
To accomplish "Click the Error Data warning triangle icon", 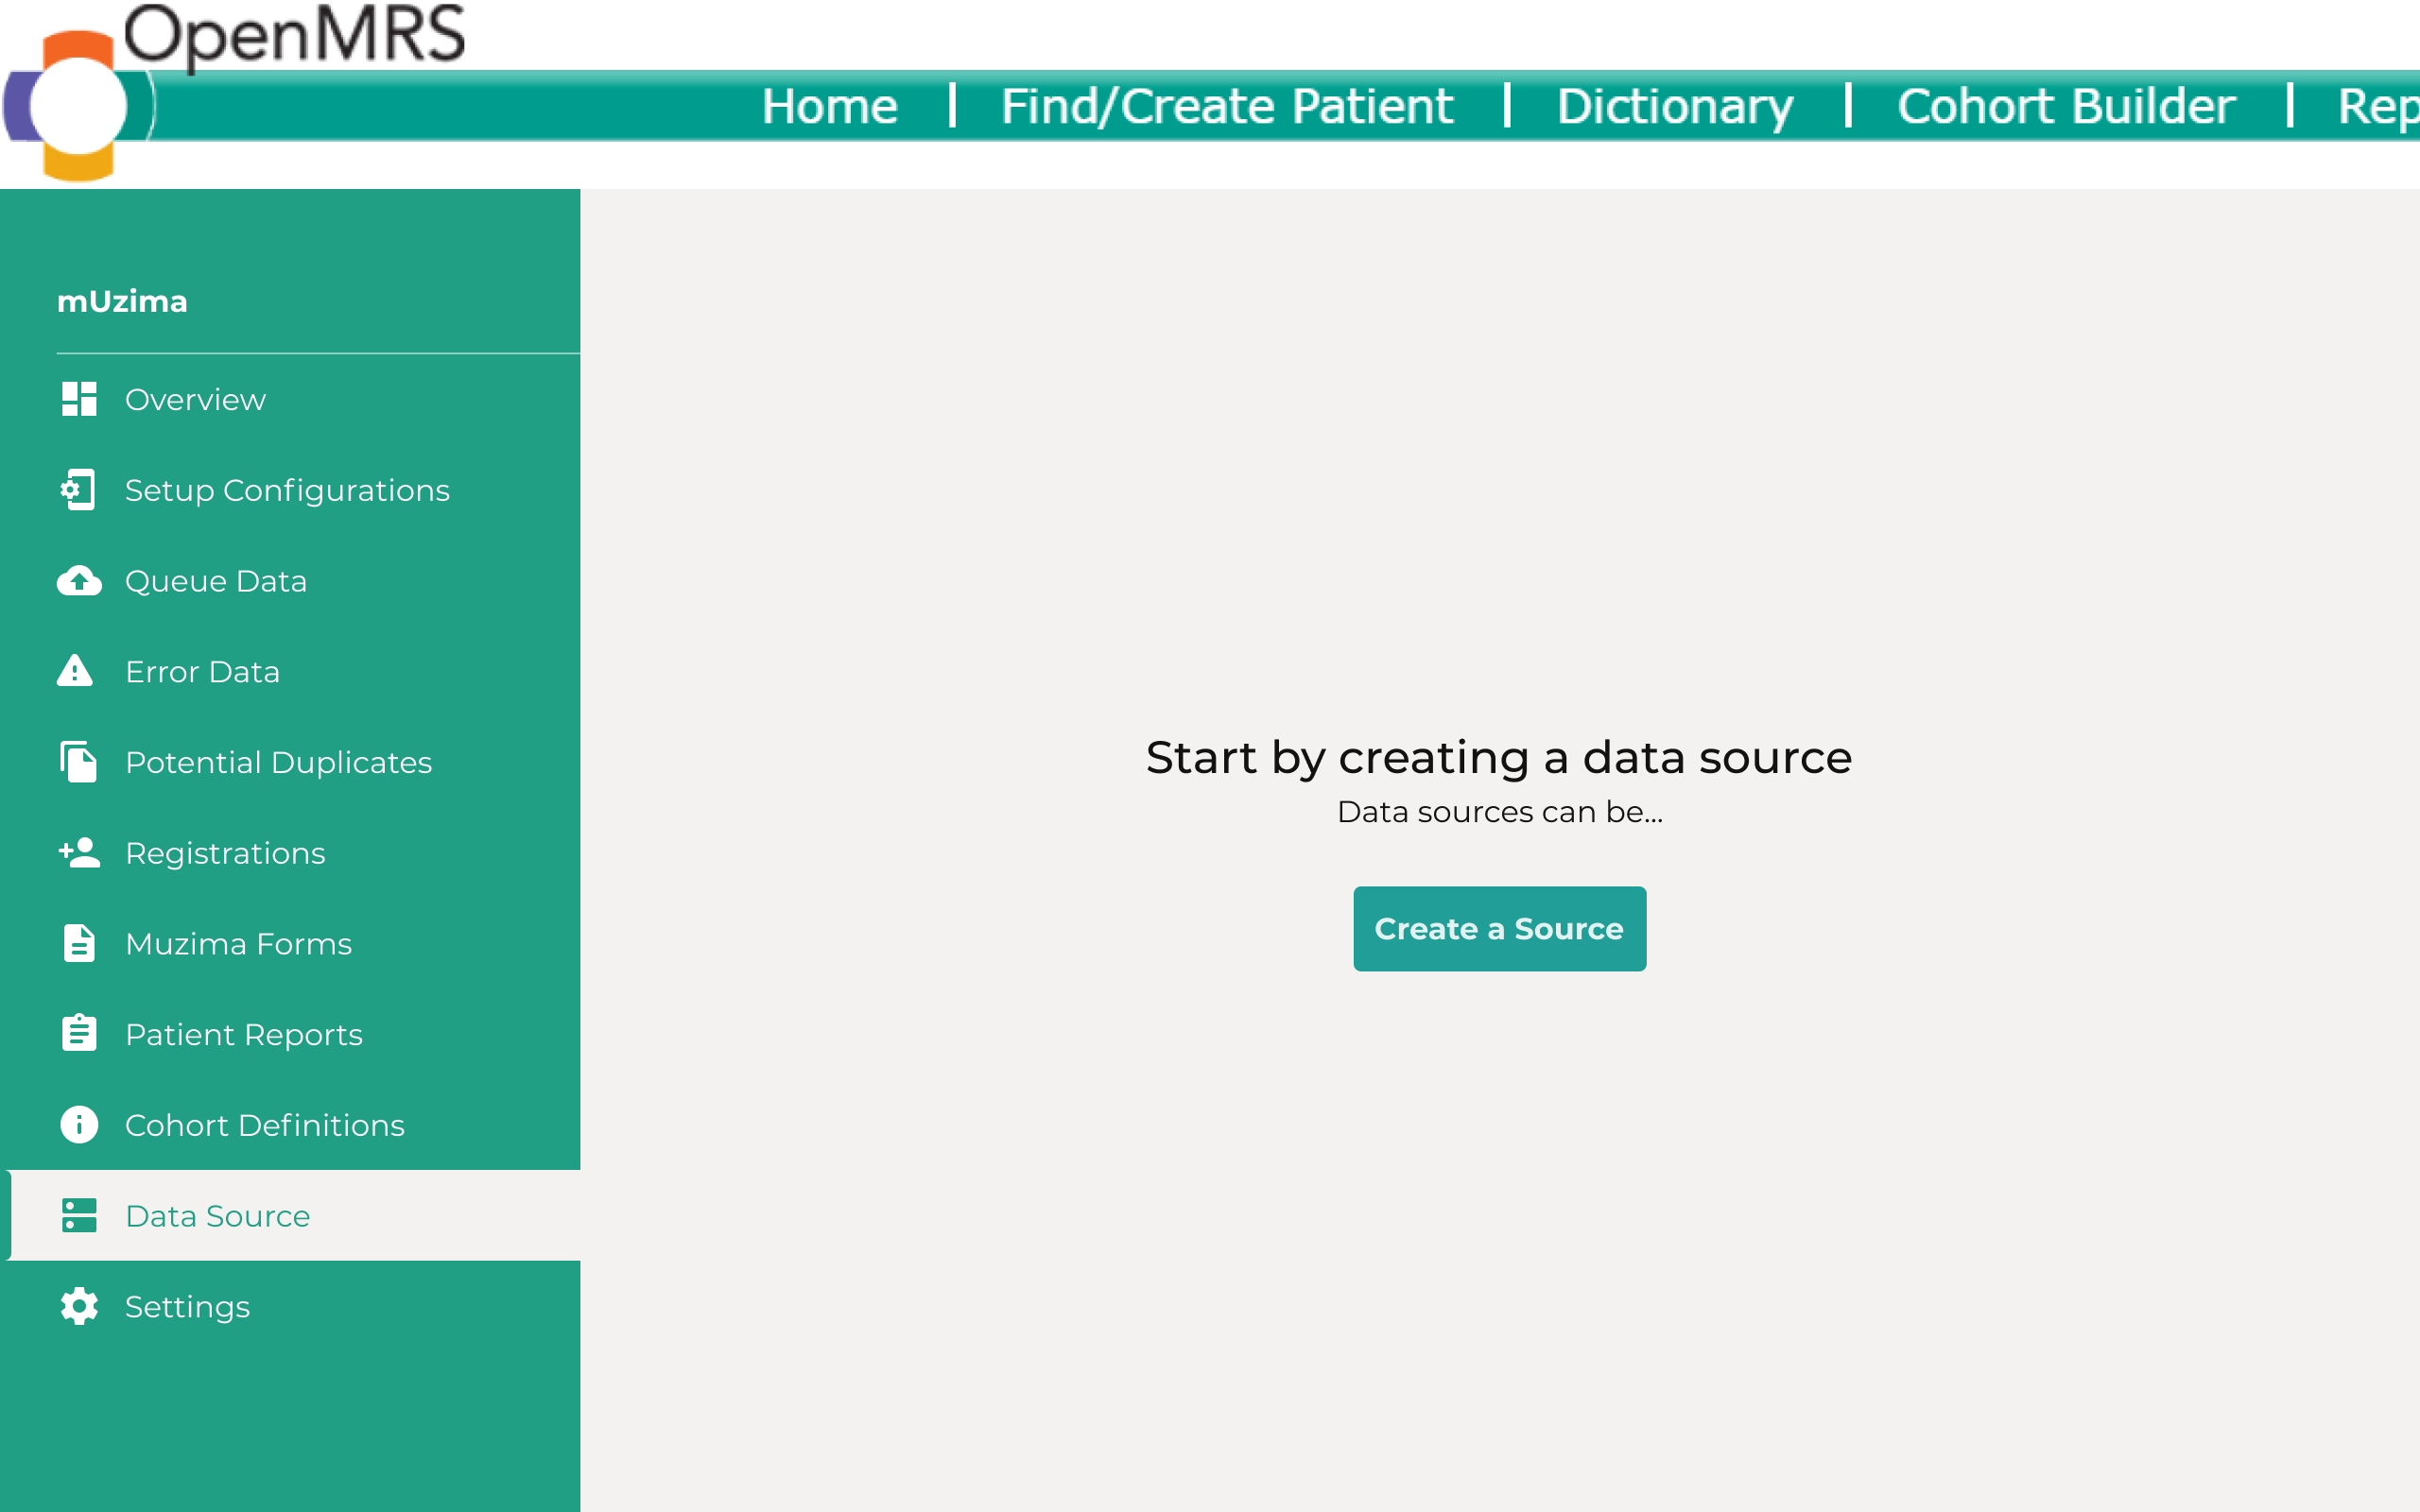I will [75, 670].
